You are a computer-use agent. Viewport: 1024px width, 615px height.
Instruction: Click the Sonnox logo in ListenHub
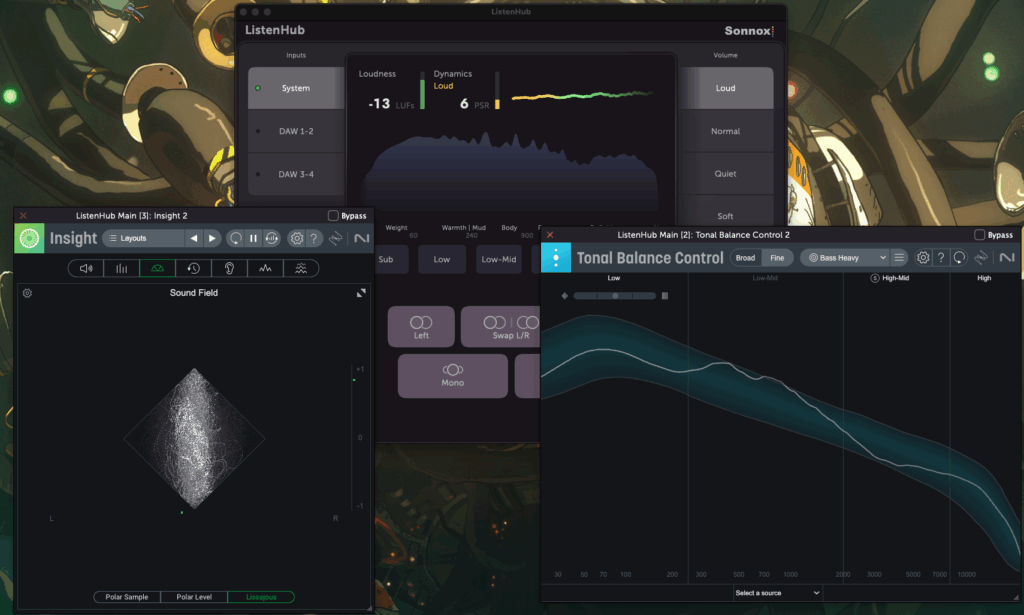click(749, 31)
